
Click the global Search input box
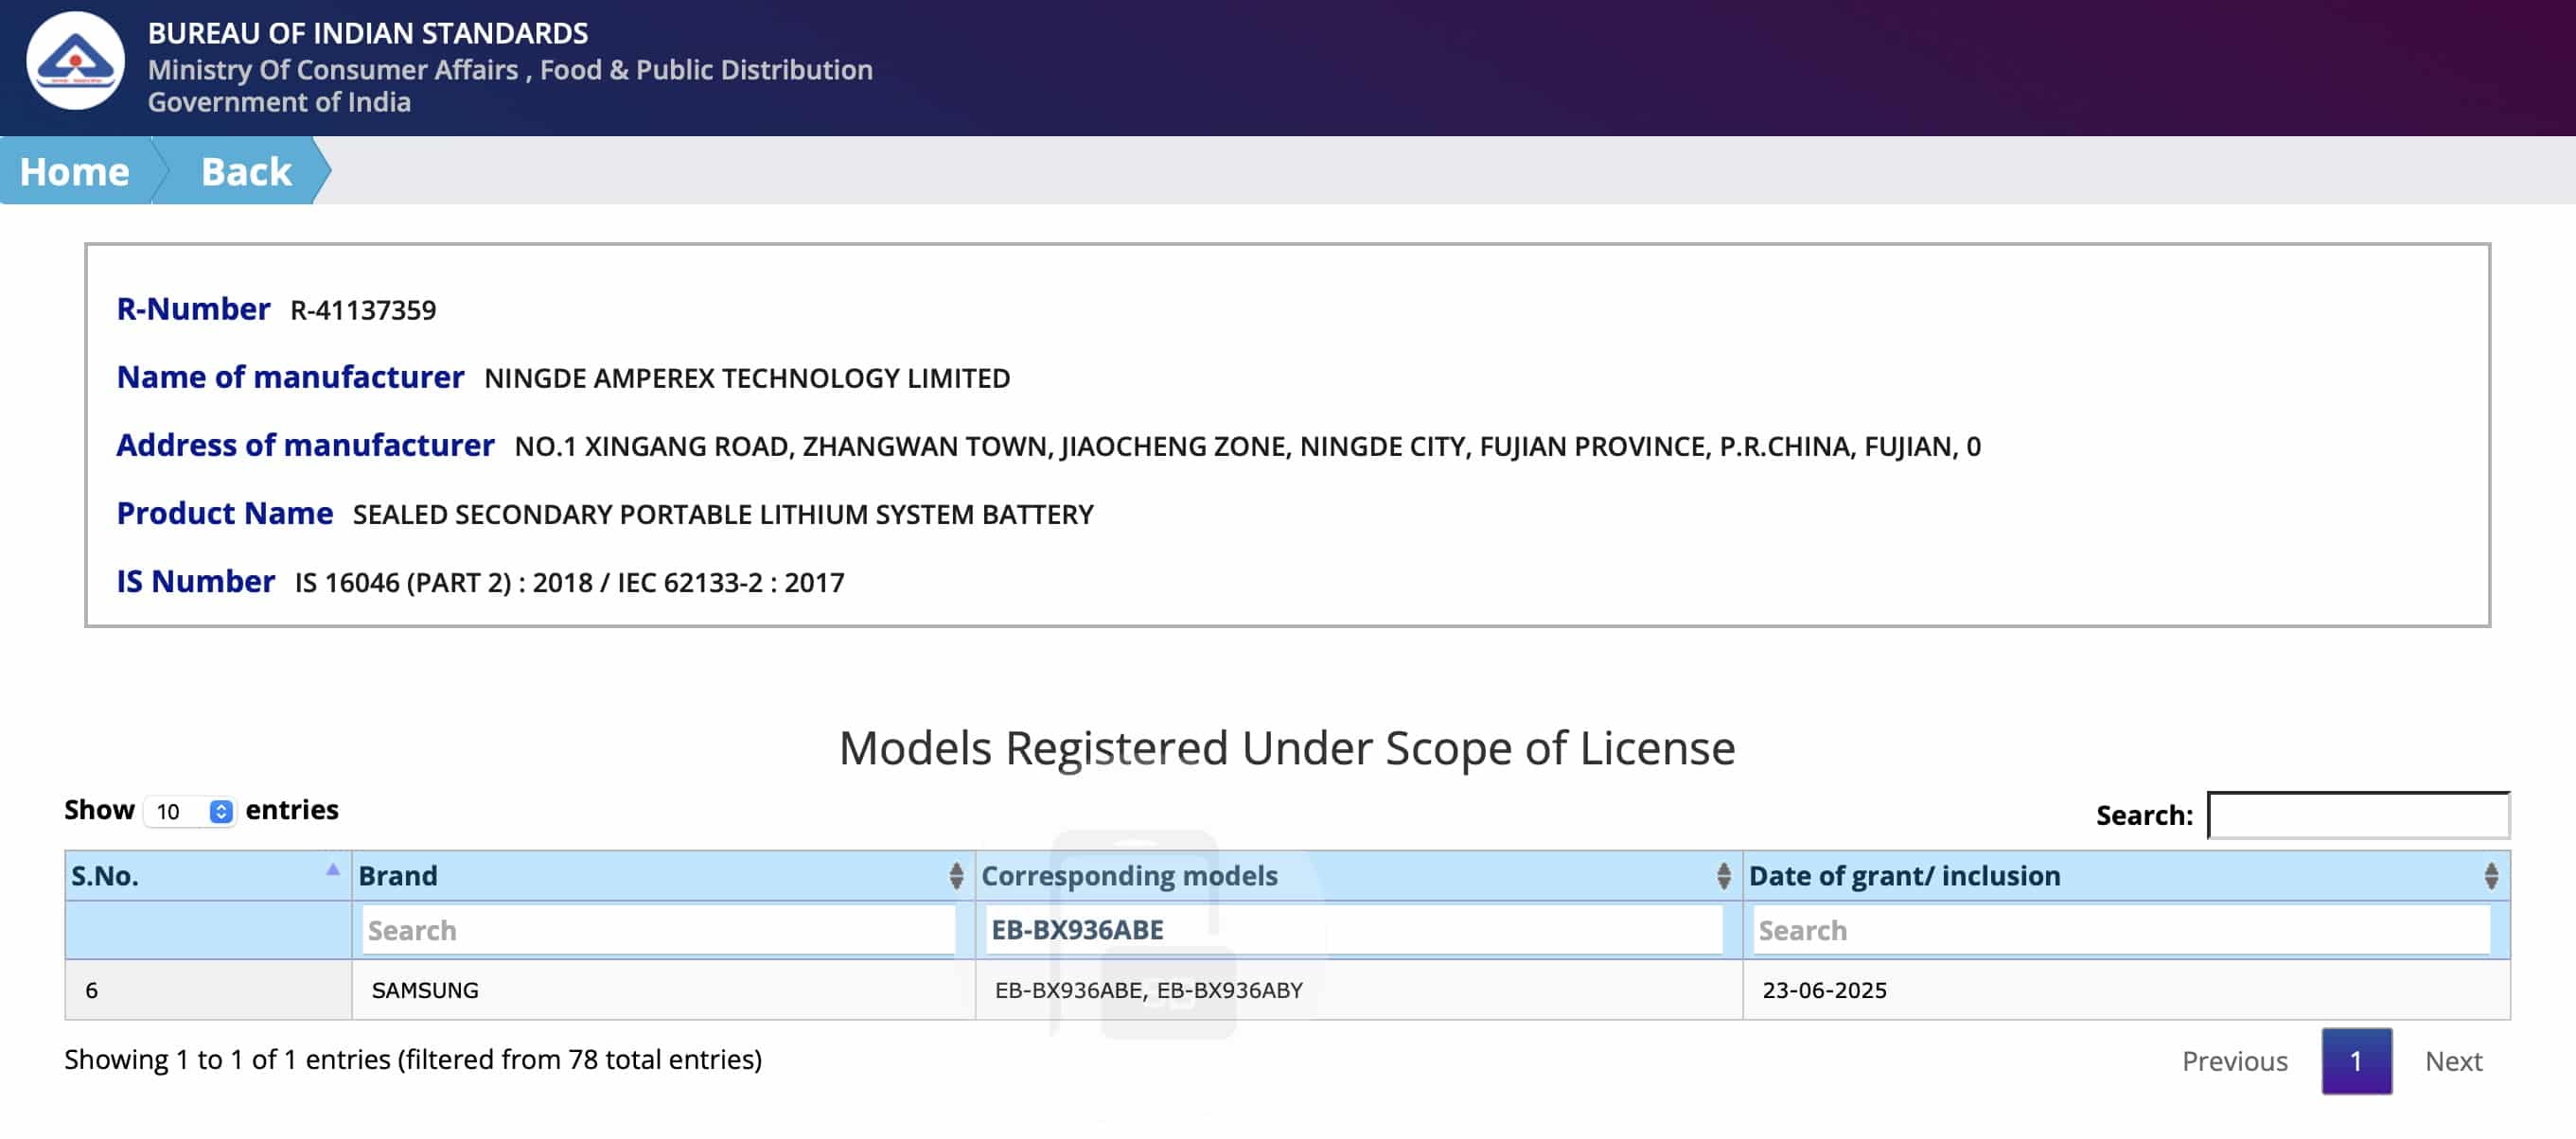tap(2357, 815)
